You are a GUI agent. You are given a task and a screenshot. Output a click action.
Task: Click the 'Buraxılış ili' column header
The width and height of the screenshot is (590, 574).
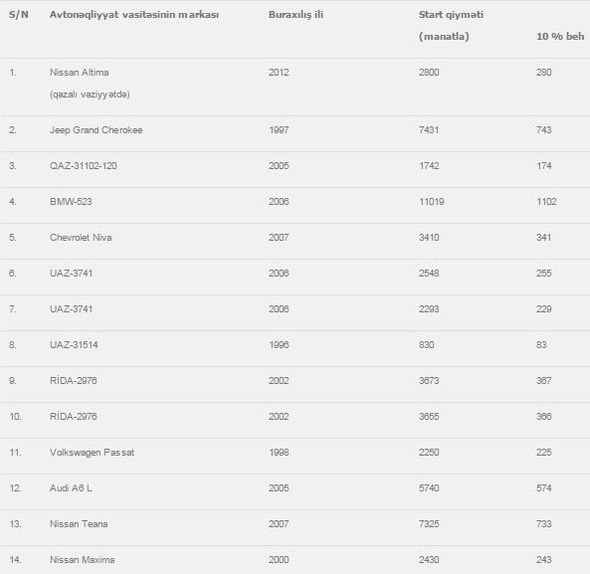coord(296,15)
